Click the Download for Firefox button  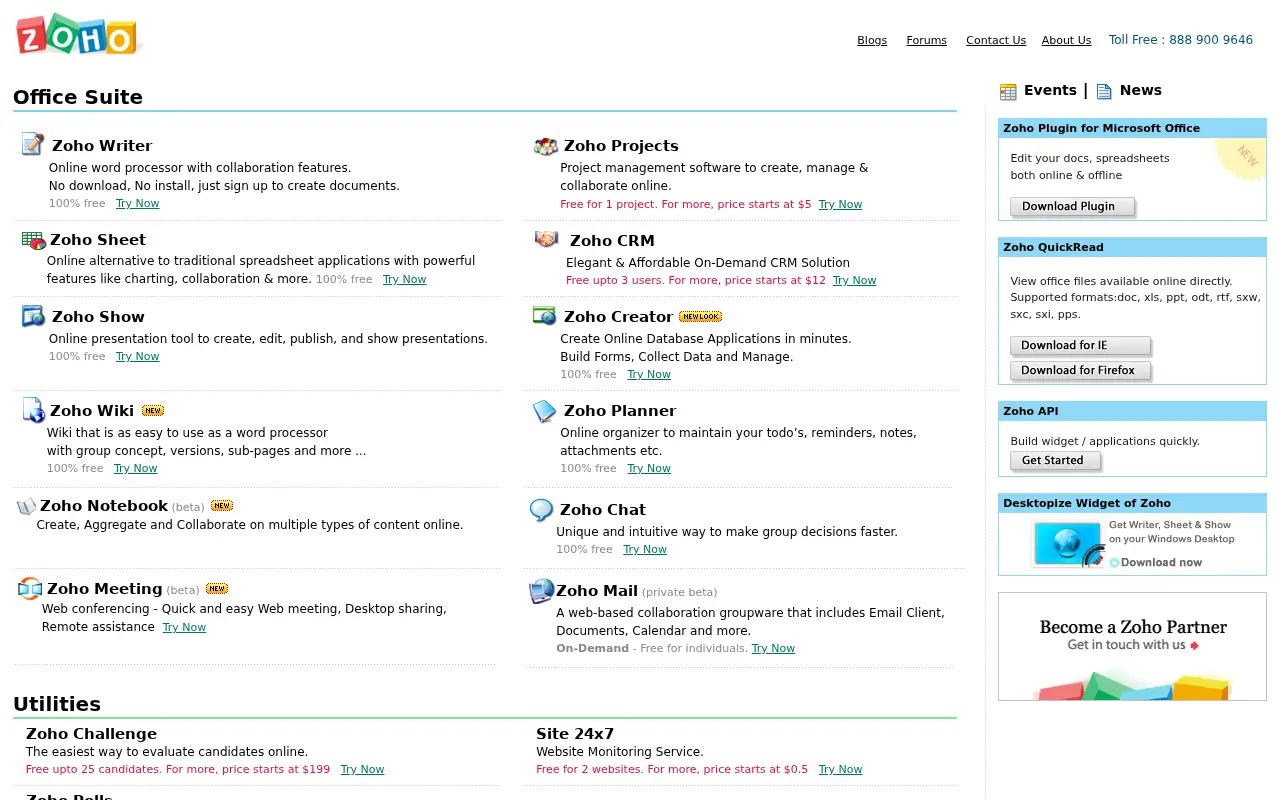[1081, 371]
